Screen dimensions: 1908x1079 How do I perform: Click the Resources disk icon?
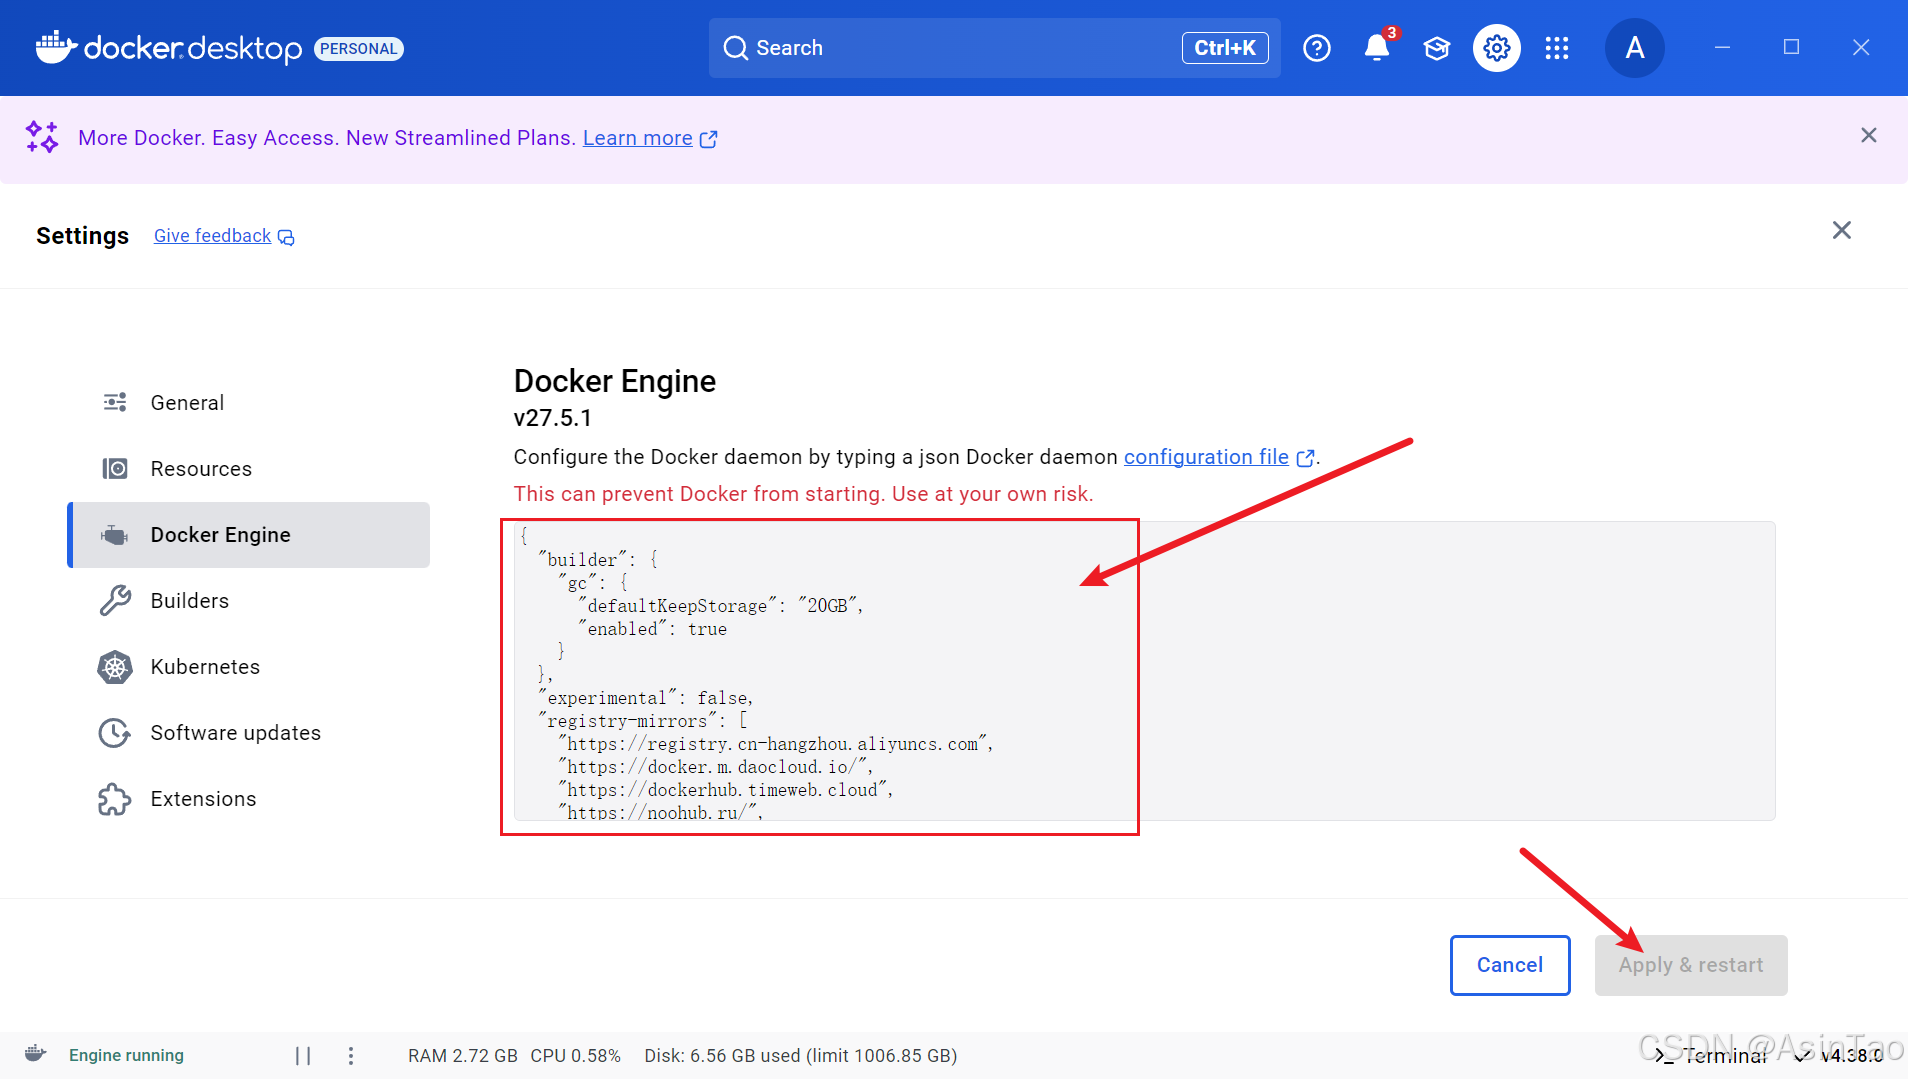(115, 468)
